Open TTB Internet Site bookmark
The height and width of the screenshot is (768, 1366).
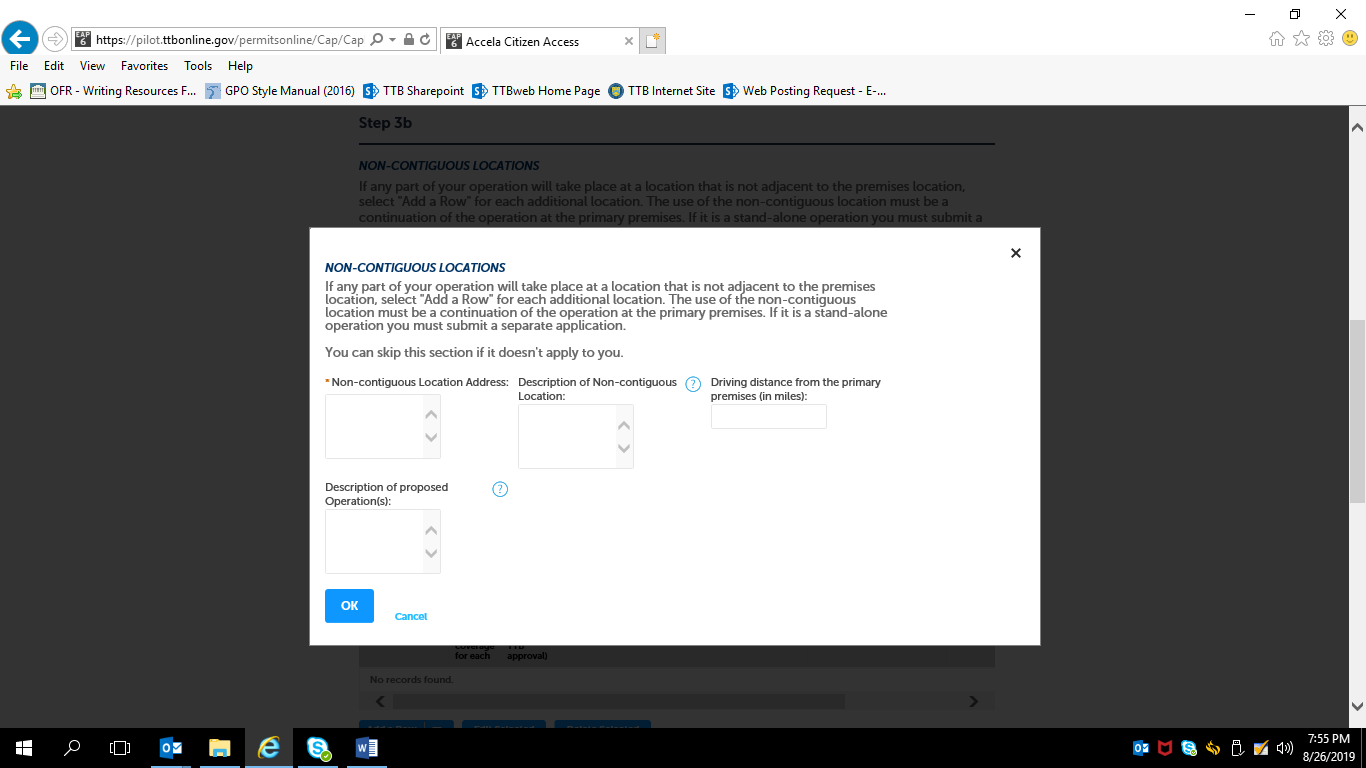point(662,91)
